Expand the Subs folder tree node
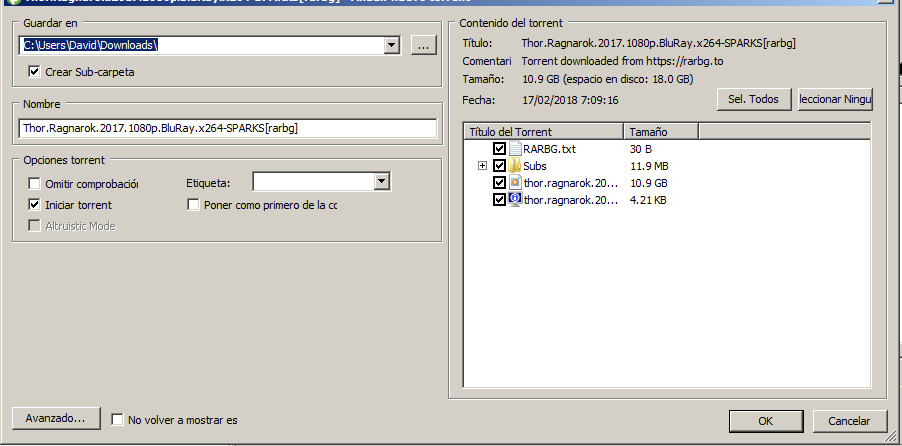The image size is (902, 446). 482,166
